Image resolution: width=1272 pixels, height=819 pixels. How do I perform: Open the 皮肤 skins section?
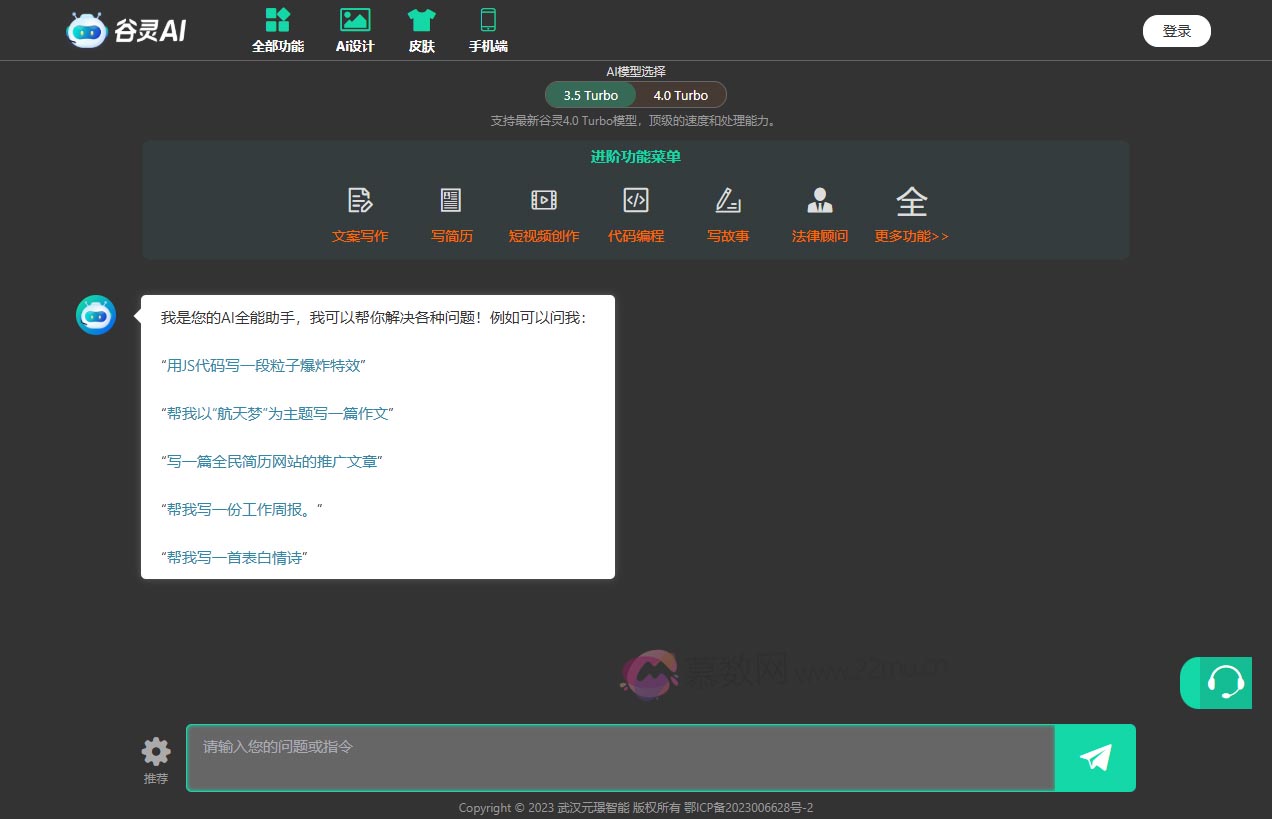click(421, 30)
